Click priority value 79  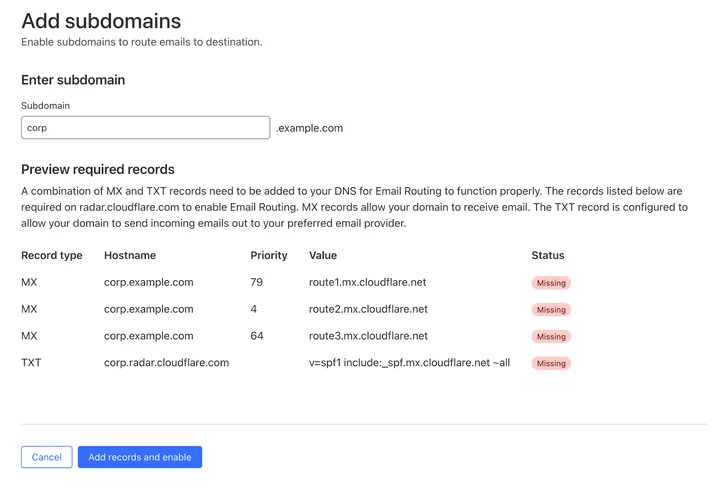(x=256, y=282)
